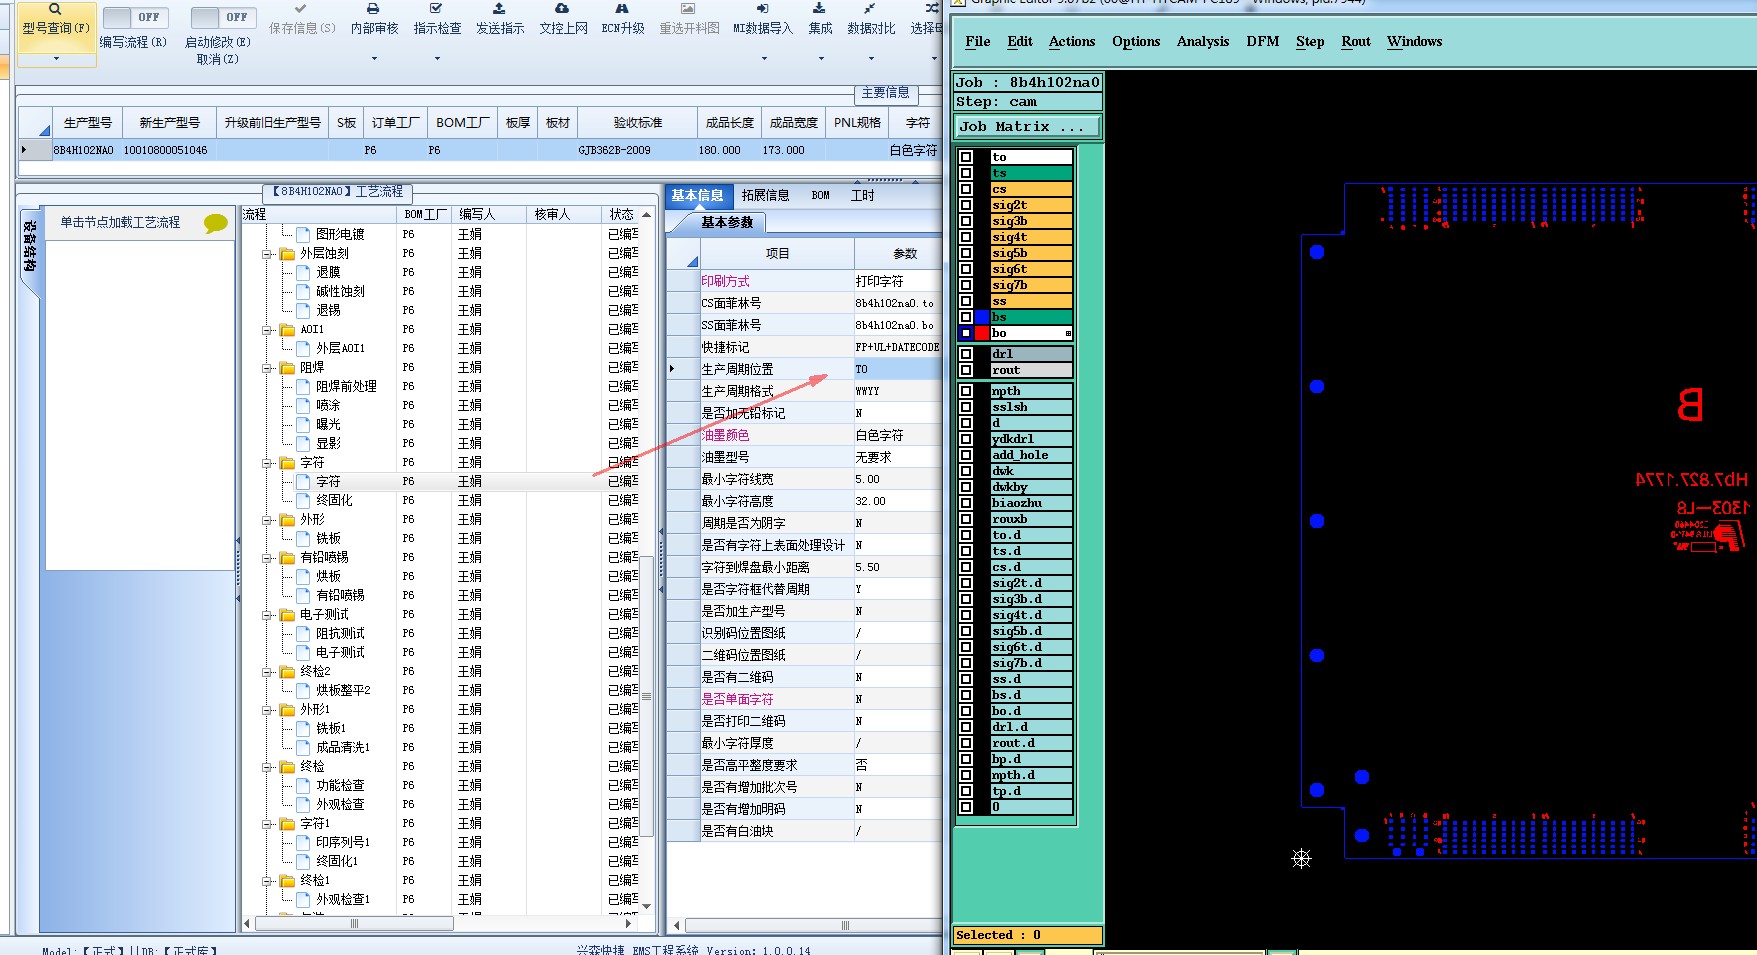Click the 发送指示 upload icon
The height and width of the screenshot is (955, 1757).
499,8
